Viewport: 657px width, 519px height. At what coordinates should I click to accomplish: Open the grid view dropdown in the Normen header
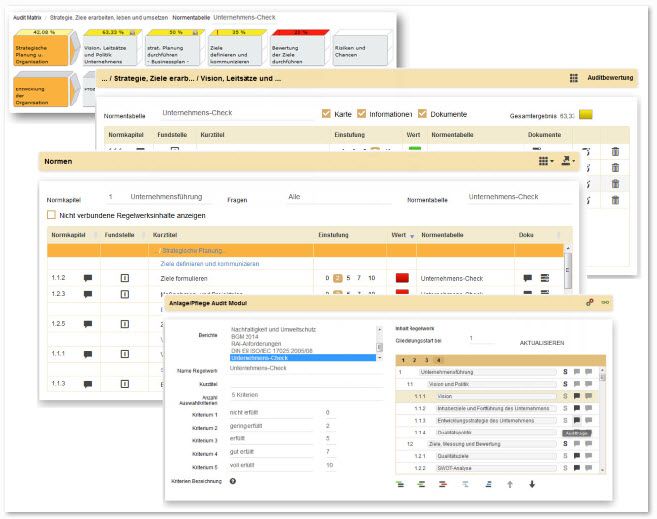[545, 159]
